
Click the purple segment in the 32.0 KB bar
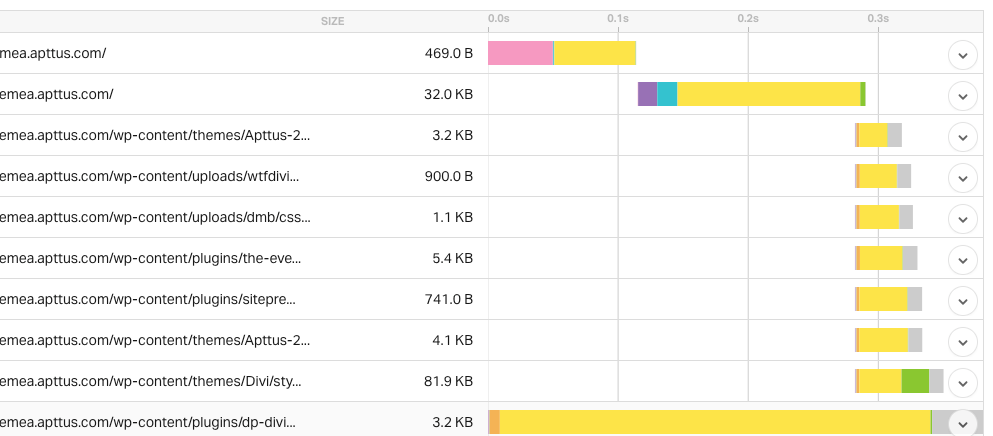[x=647, y=94]
